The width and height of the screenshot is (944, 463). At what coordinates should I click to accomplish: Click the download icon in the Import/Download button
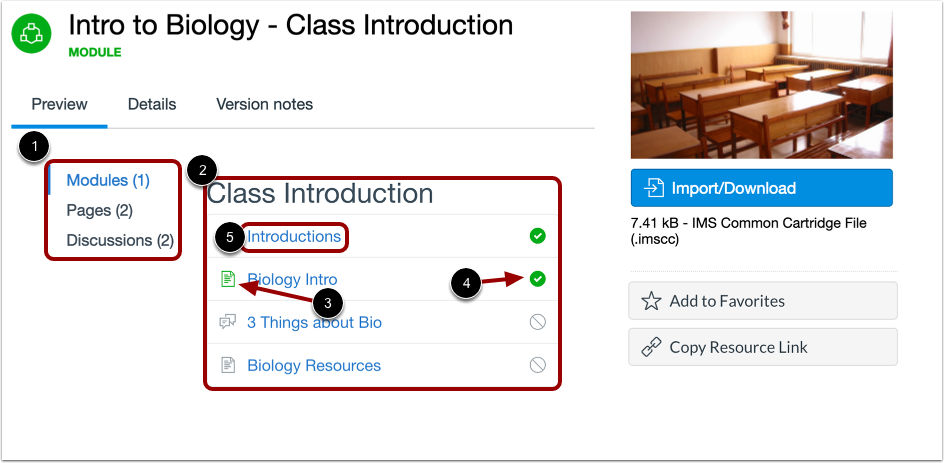655,188
